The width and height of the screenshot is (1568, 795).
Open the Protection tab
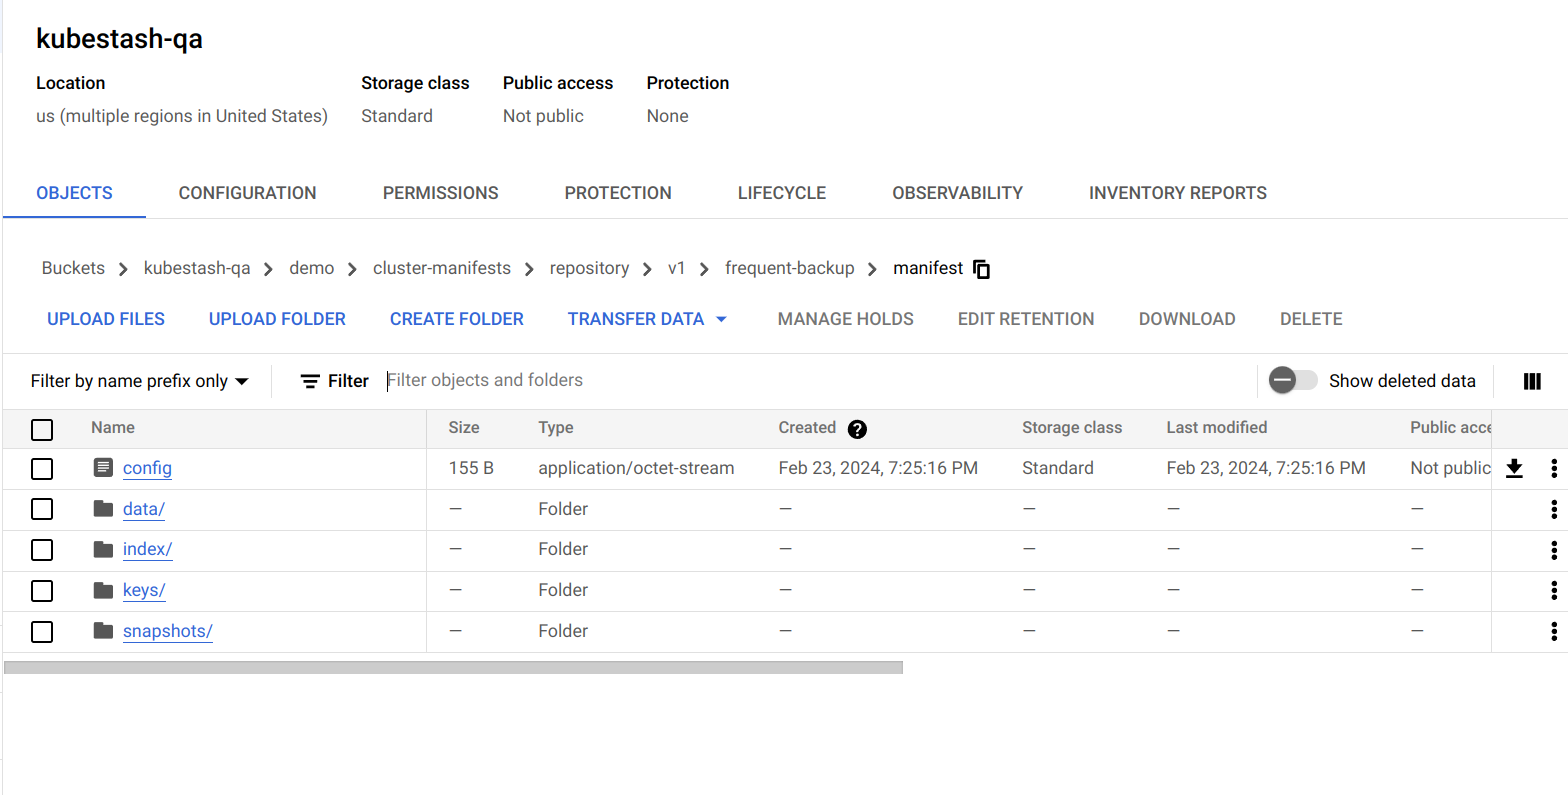click(618, 193)
